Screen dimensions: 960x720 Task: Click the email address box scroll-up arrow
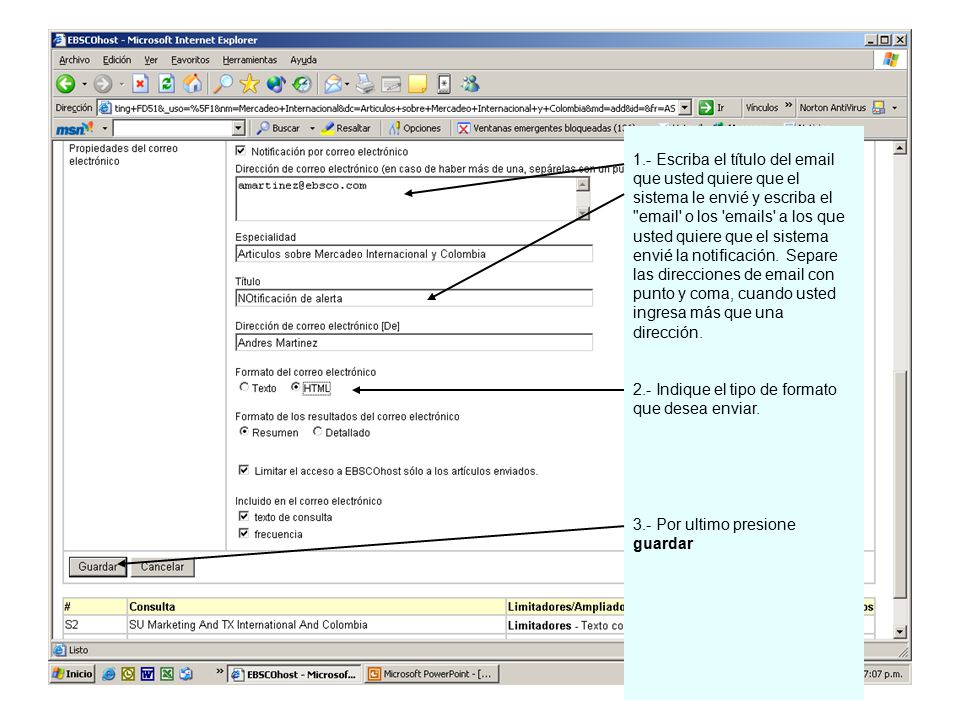coord(583,184)
